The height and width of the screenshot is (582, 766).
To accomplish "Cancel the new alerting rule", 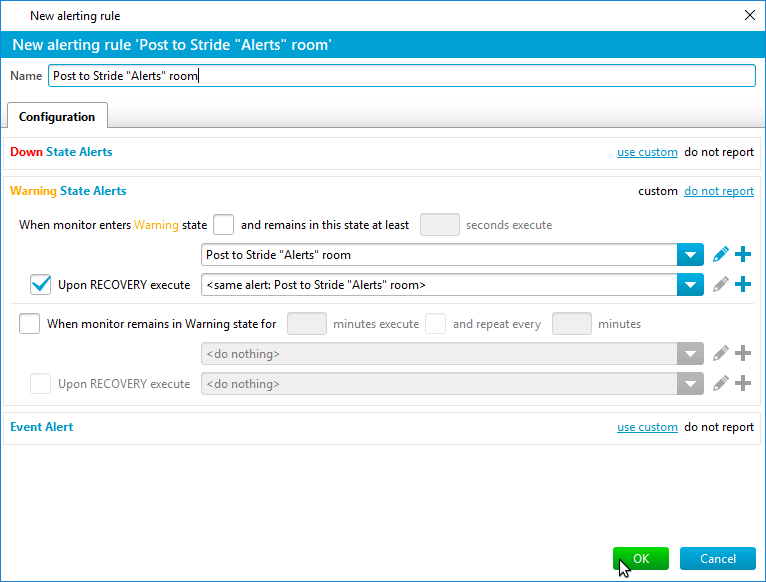I will point(718,559).
